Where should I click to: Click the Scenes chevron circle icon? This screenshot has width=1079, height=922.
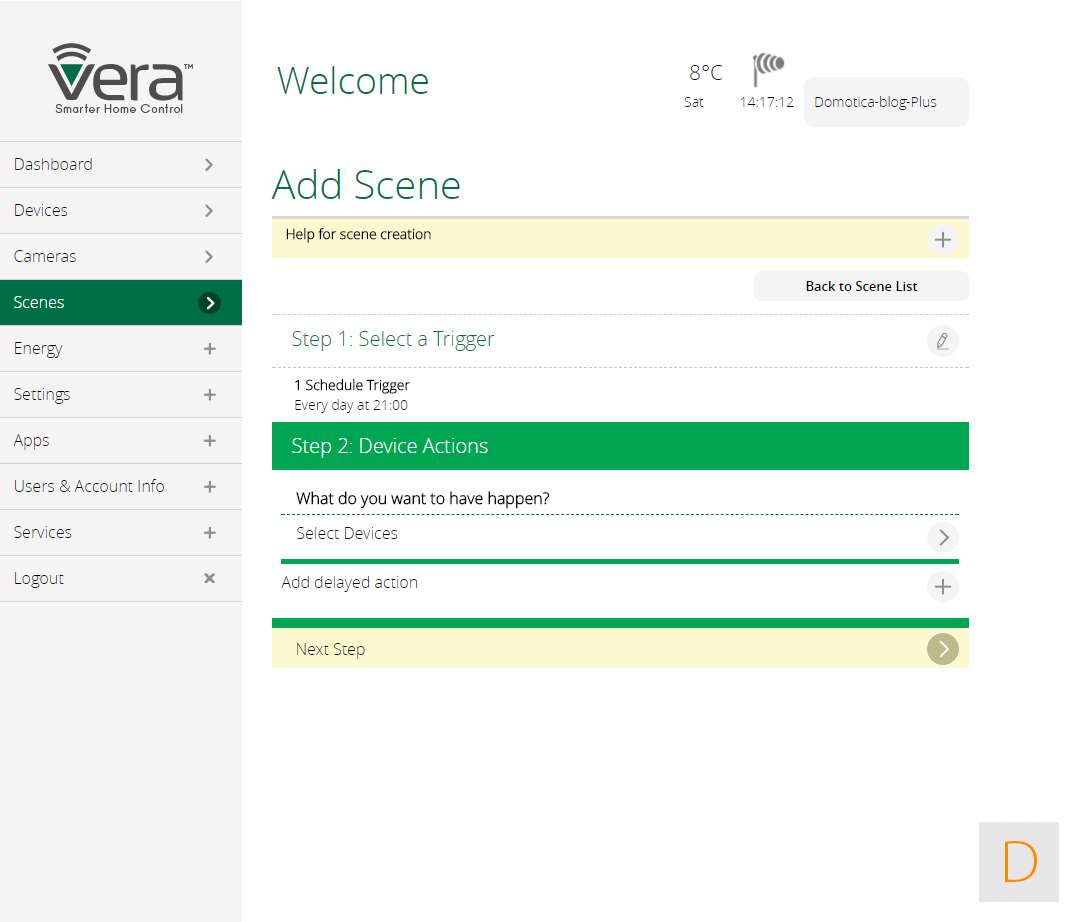[x=209, y=303]
